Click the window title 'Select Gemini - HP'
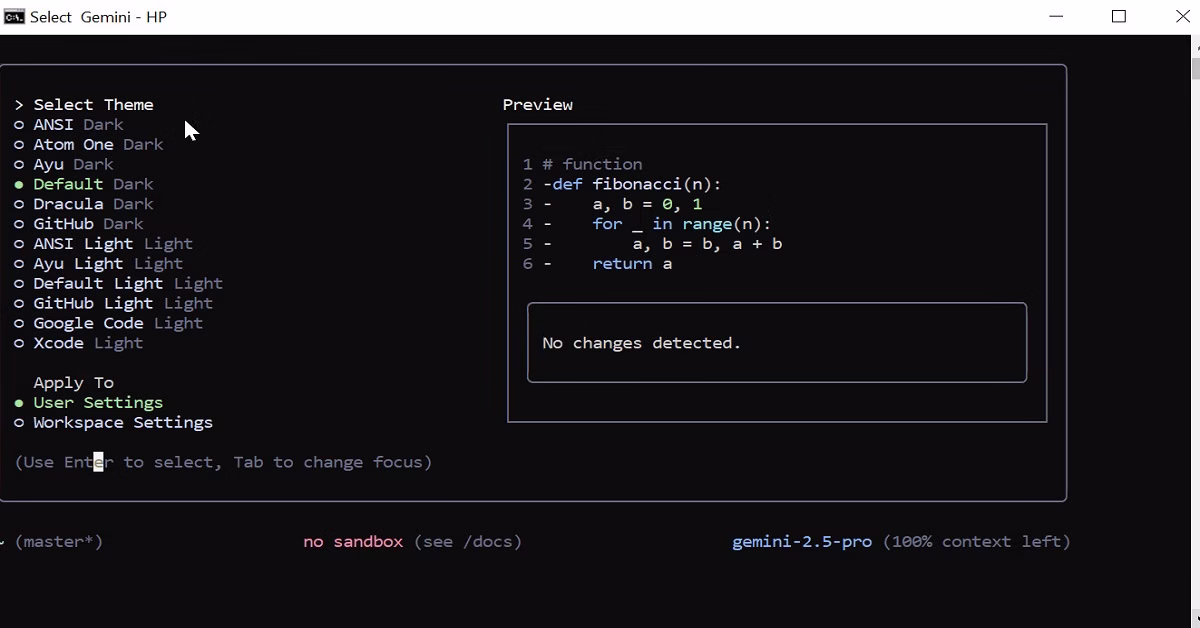The image size is (1200, 628). coord(98,17)
